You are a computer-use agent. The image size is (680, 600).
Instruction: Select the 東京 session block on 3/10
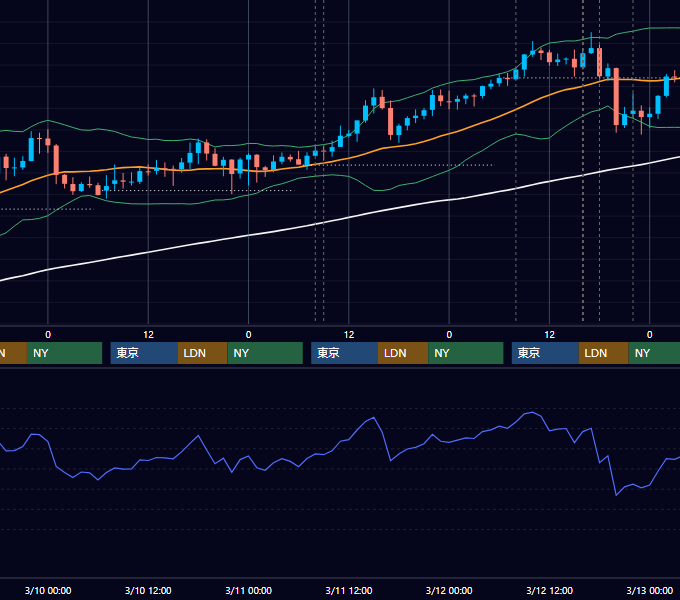(x=144, y=353)
